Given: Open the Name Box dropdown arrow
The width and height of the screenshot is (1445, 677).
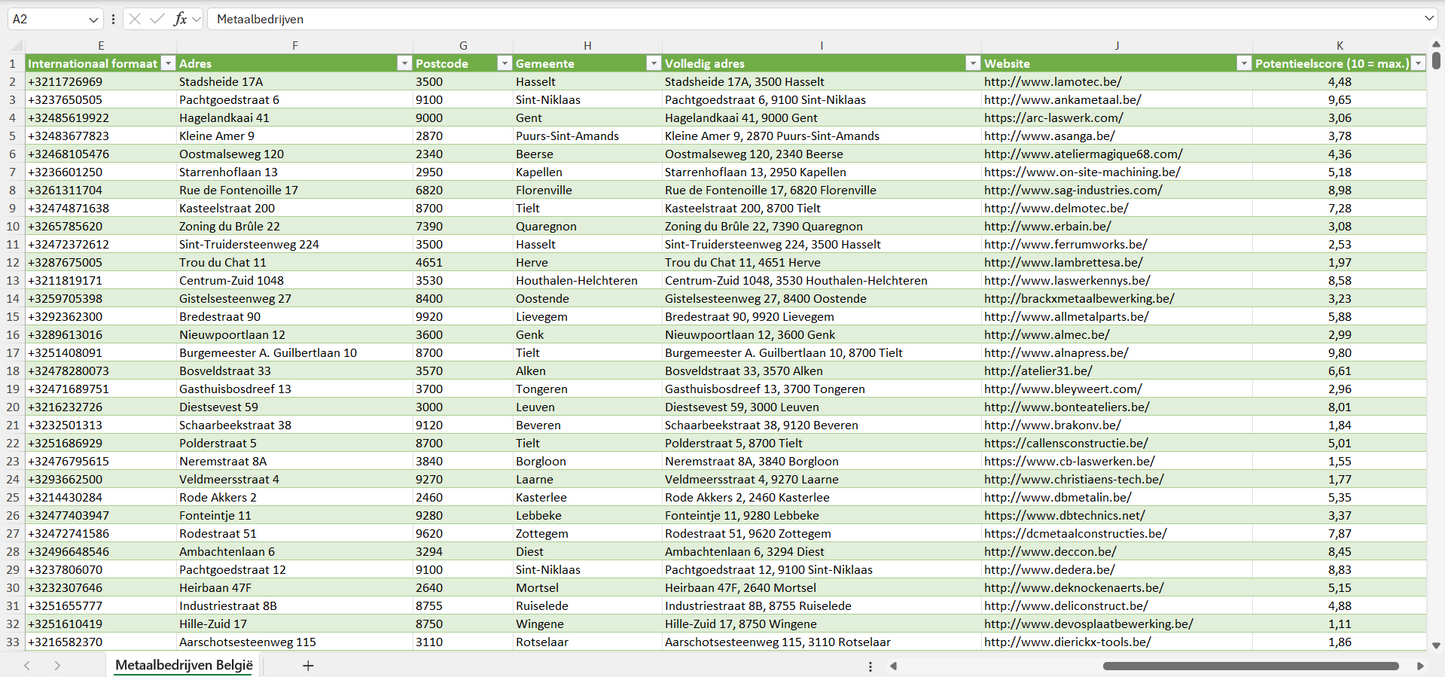Looking at the screenshot, I should point(93,19).
